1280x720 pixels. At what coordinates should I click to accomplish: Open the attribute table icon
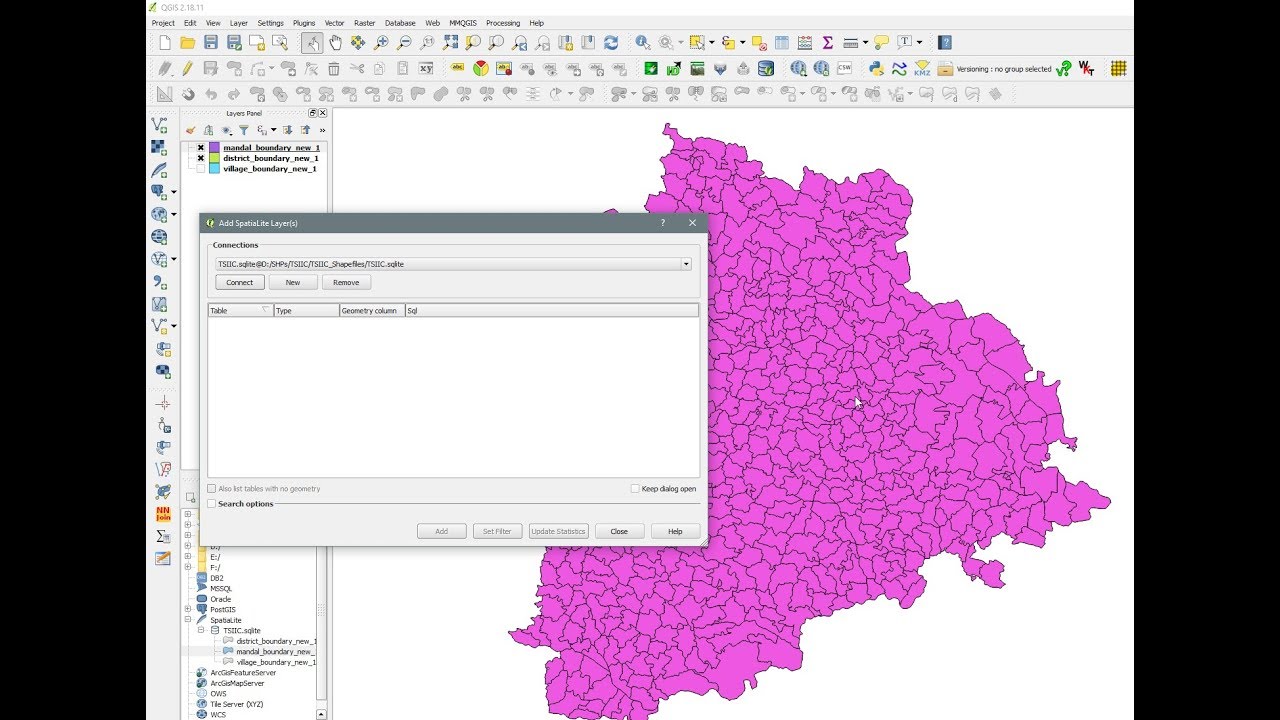[x=781, y=43]
